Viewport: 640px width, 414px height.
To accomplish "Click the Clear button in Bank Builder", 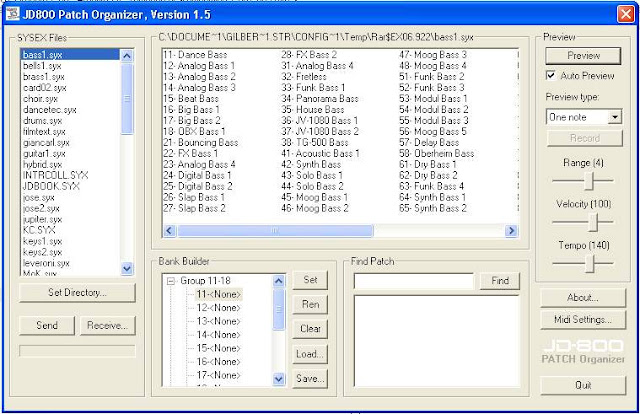I will [x=310, y=329].
